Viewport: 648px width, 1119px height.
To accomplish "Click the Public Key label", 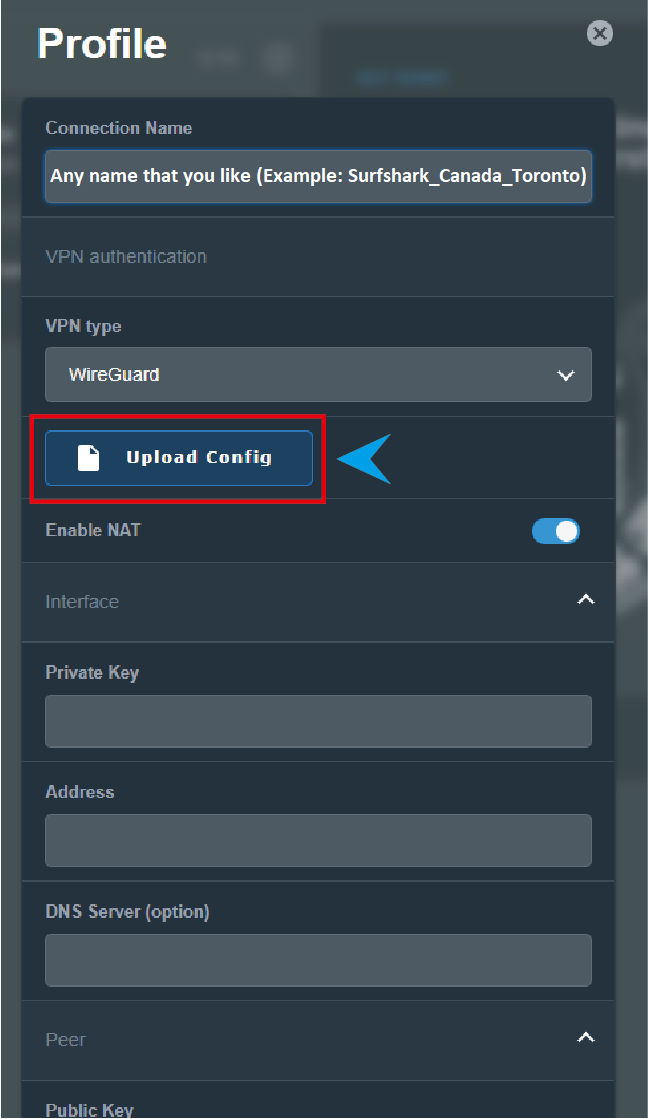I will pos(89,1109).
